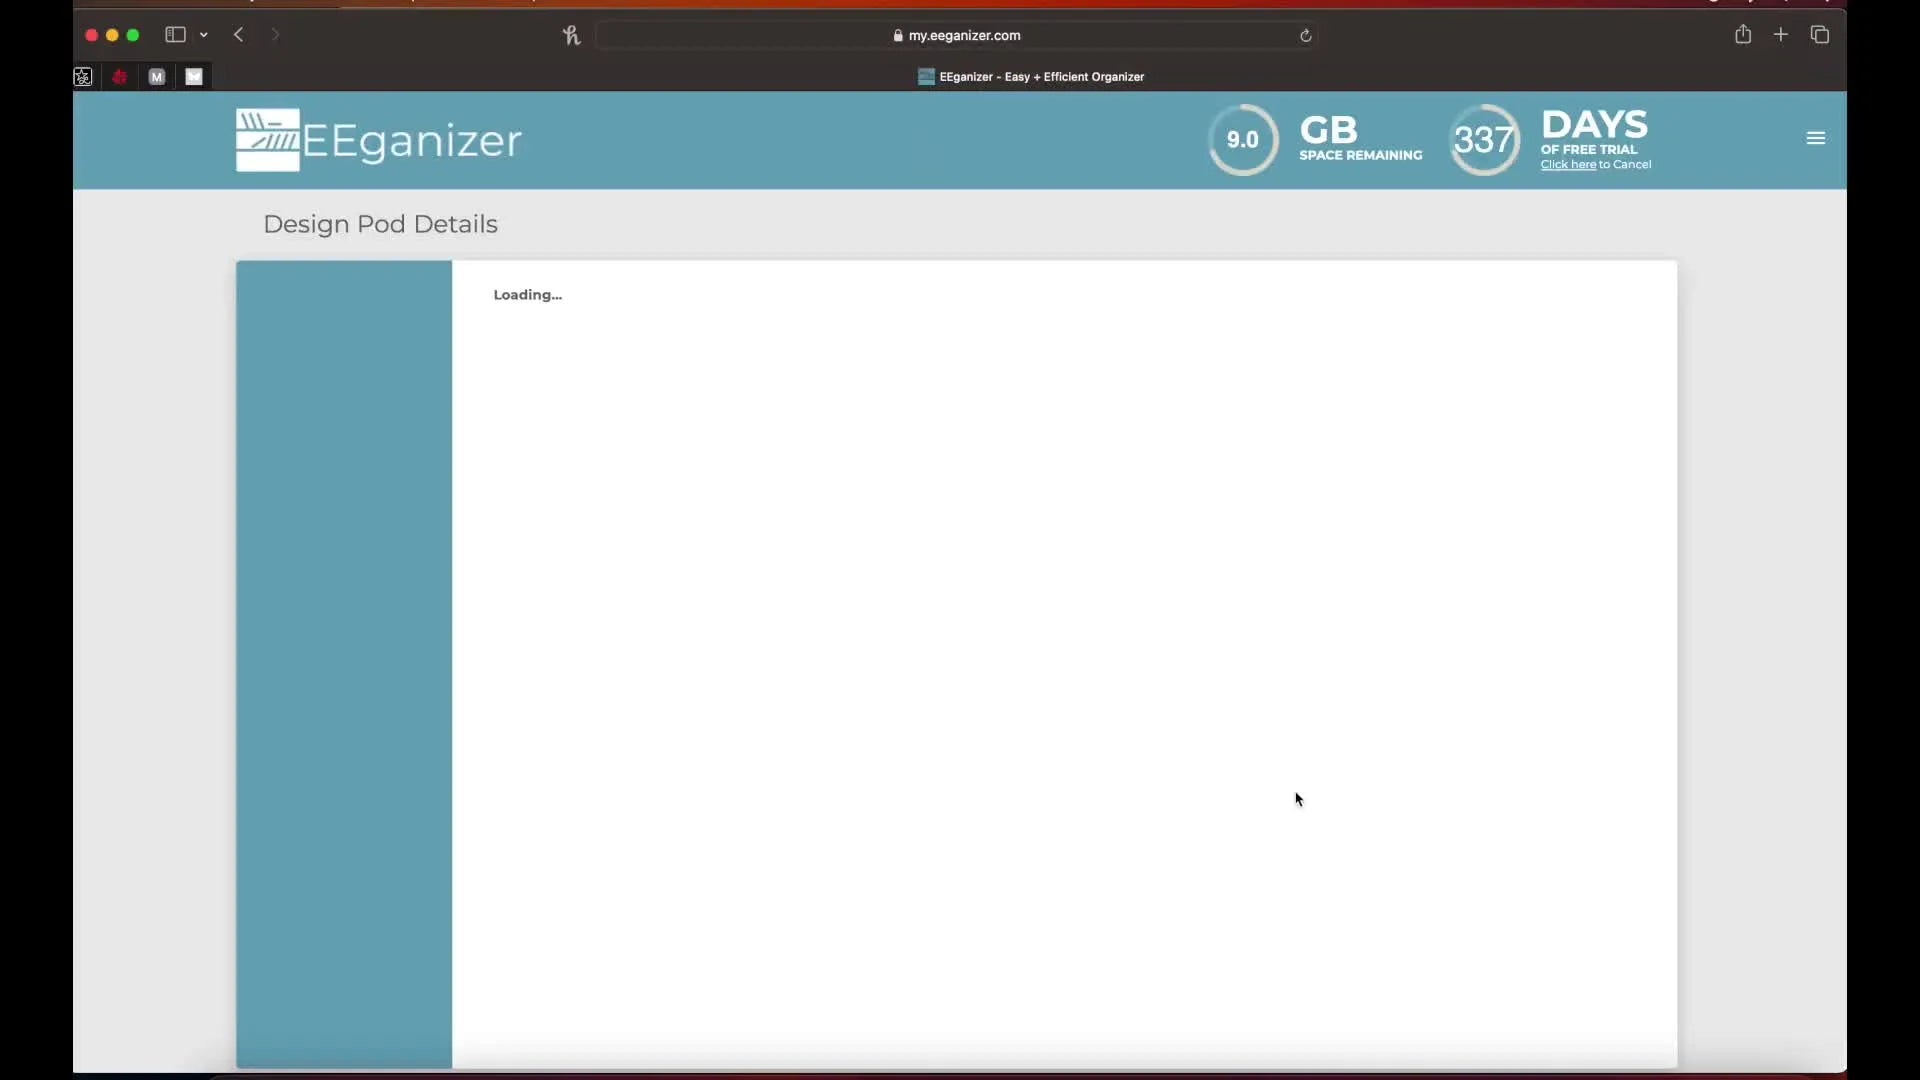This screenshot has width=1920, height=1080.
Task: Show tab overview icon
Action: (1820, 35)
